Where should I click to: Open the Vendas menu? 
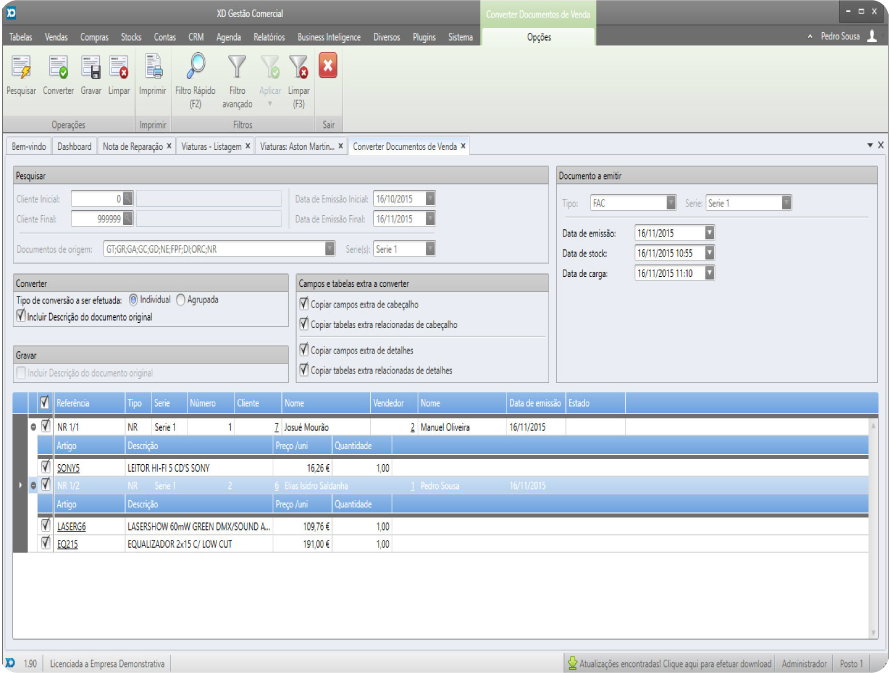click(x=56, y=37)
